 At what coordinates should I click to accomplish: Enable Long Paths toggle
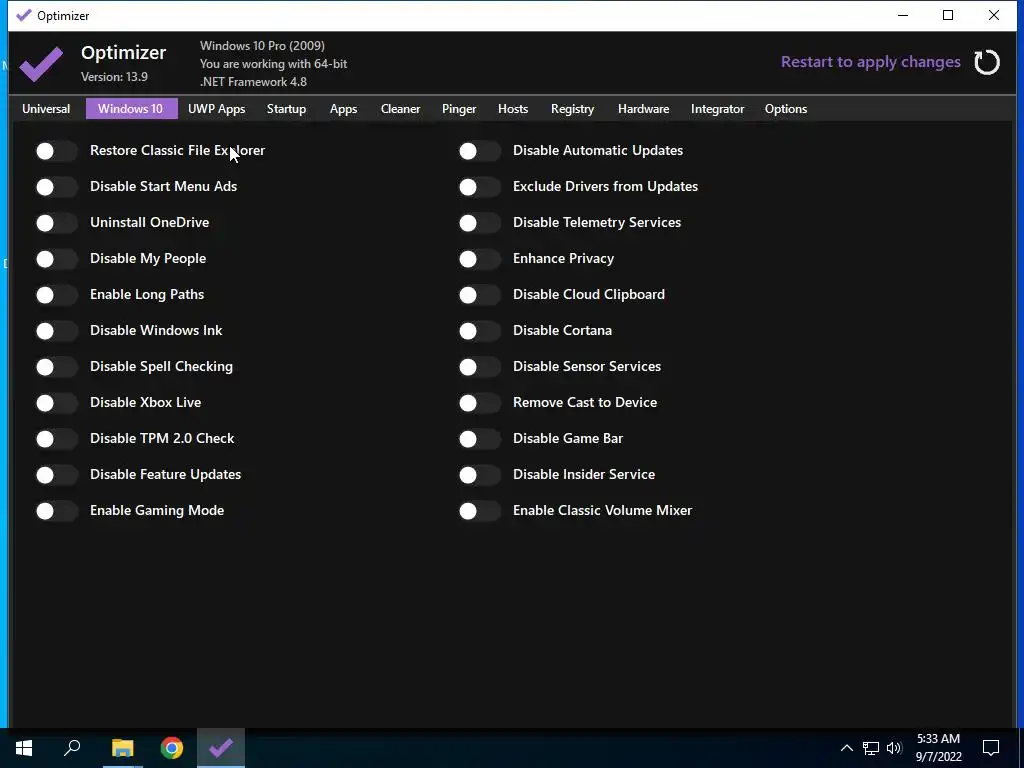pyautogui.click(x=56, y=295)
